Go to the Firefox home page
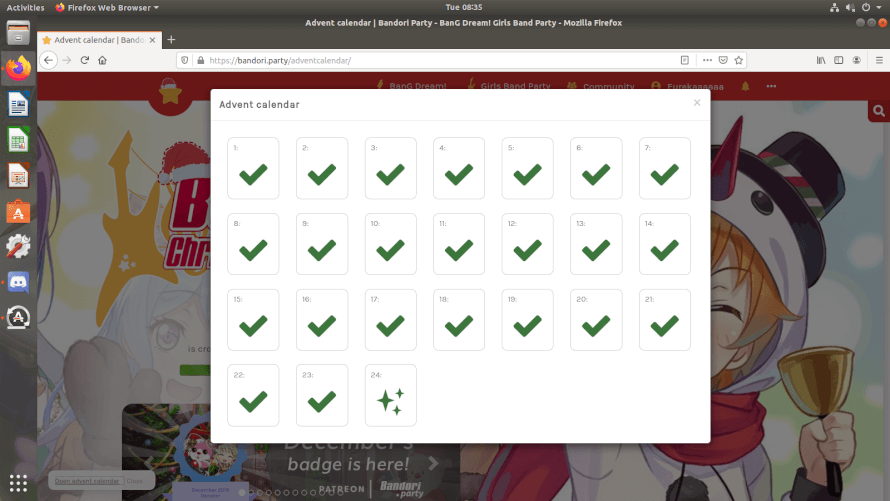 pos(104,61)
